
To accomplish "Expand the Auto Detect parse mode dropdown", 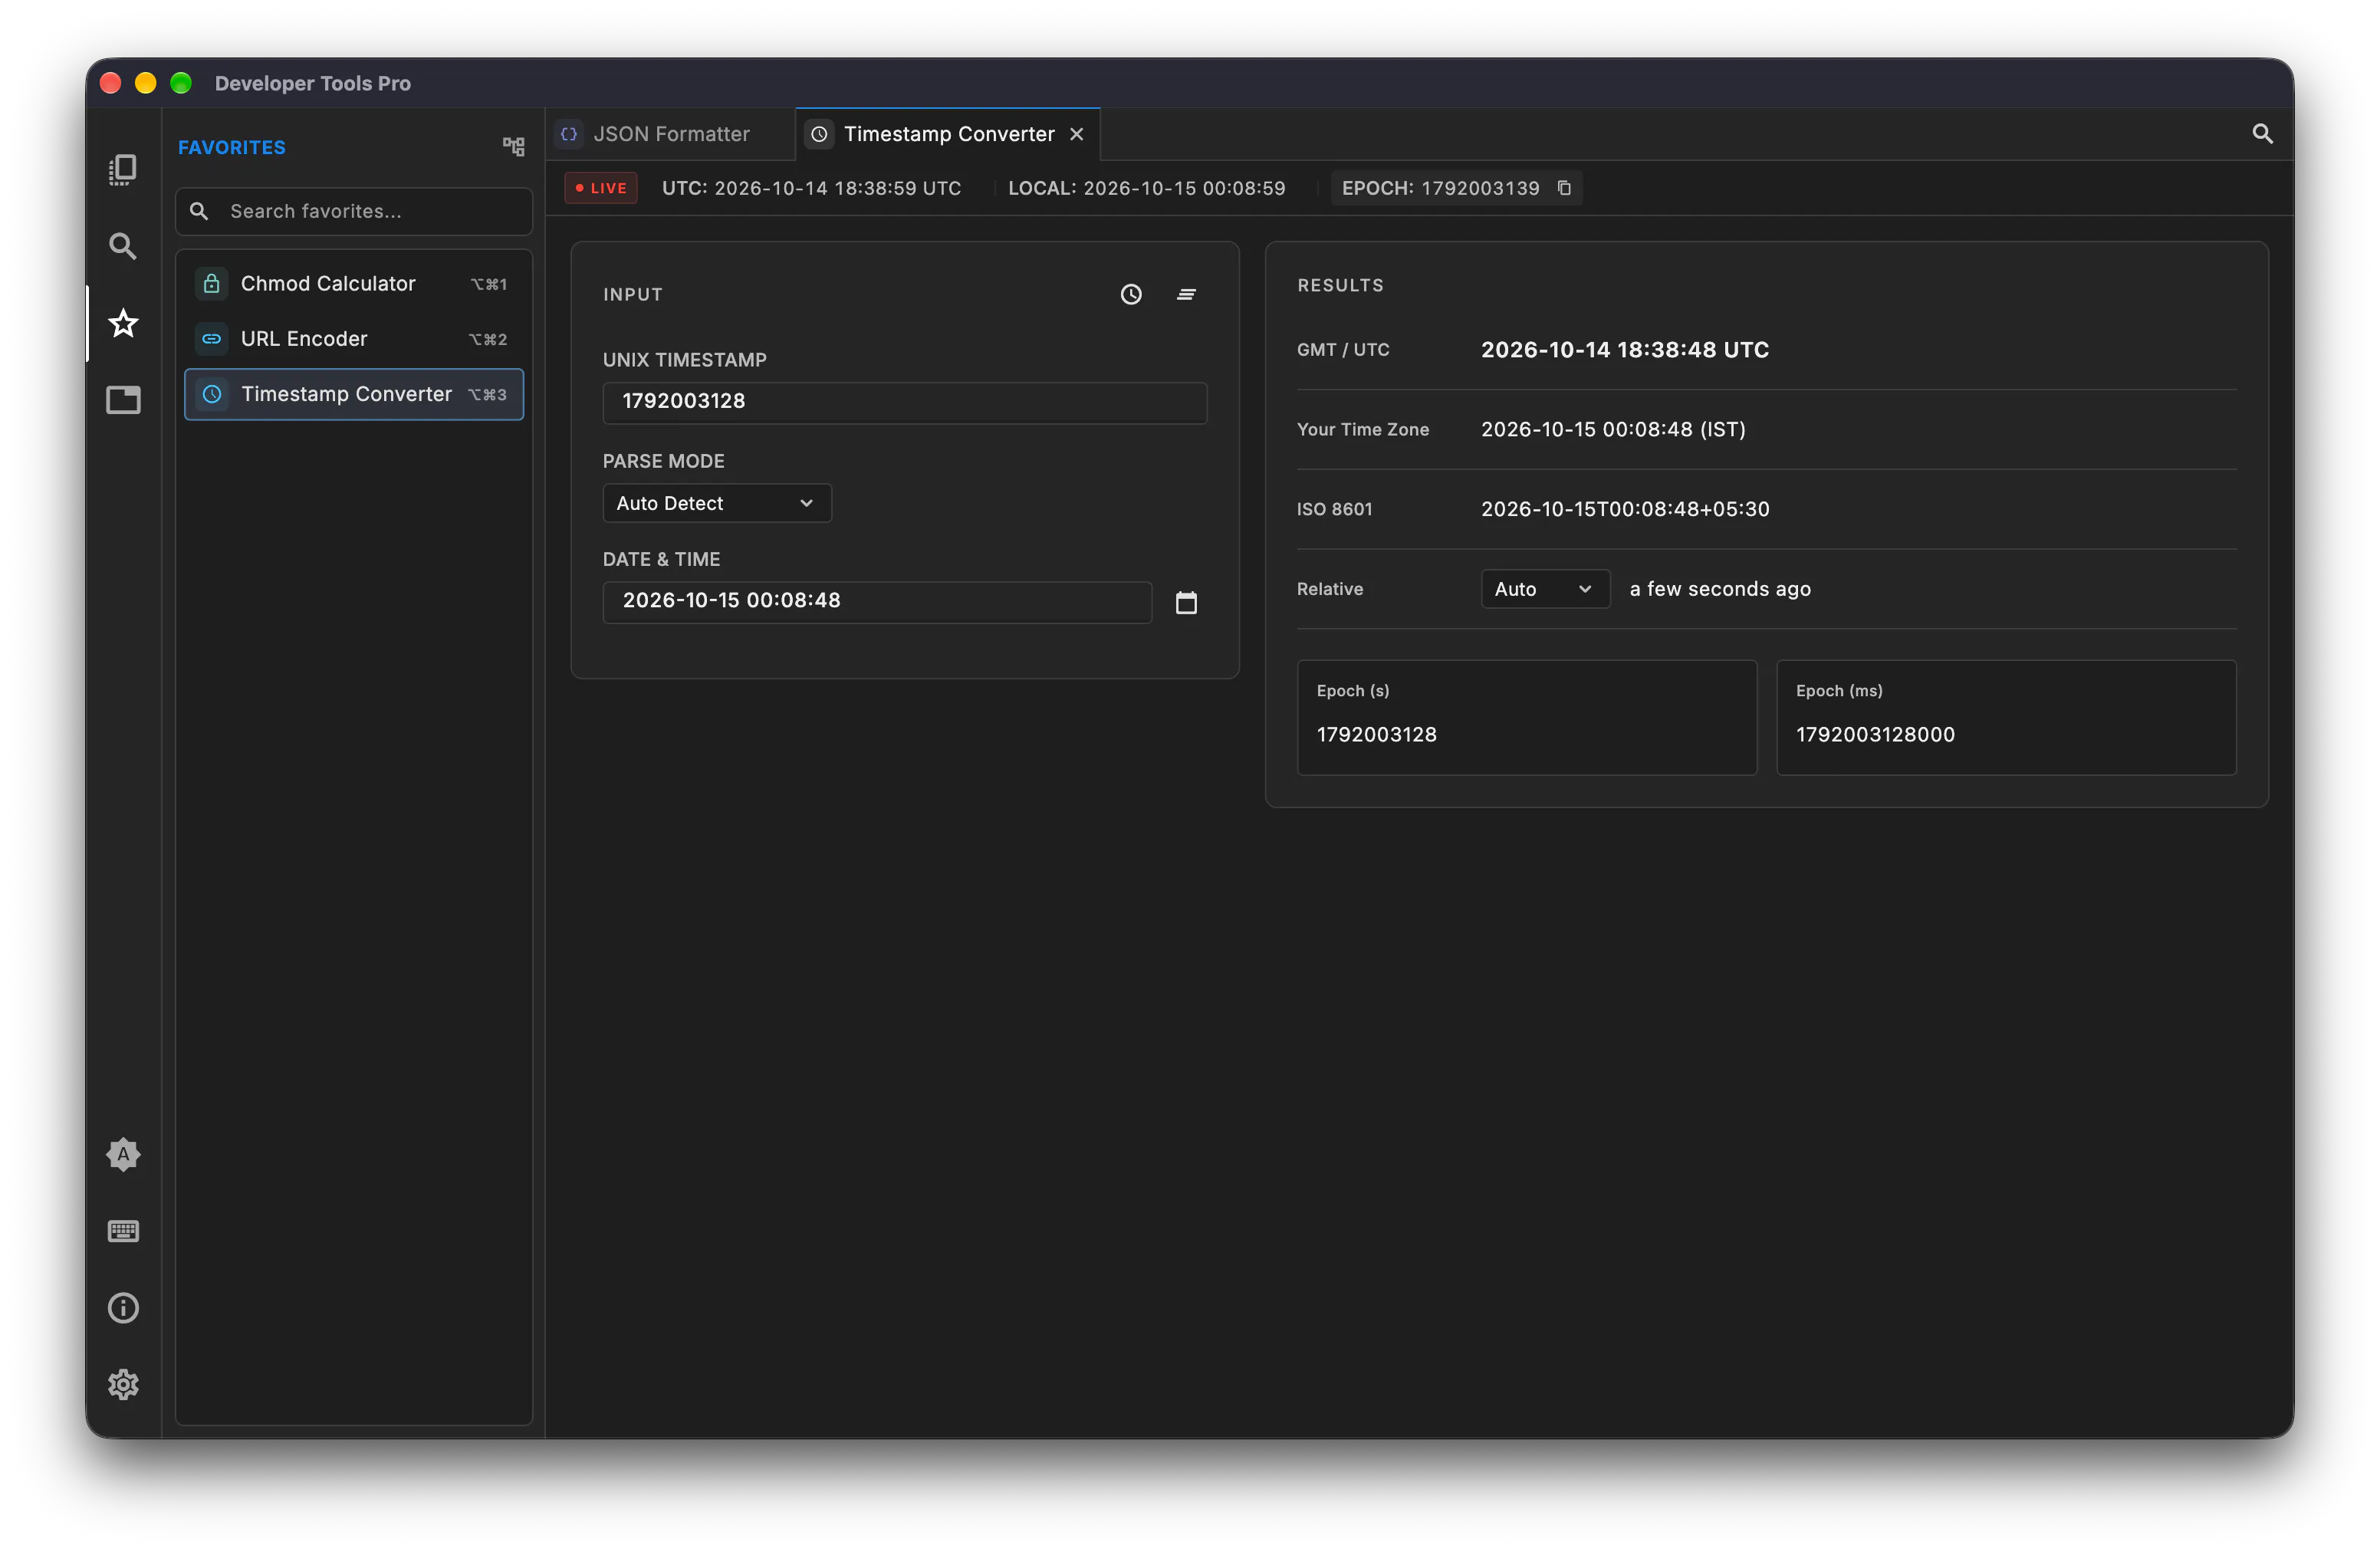I will pyautogui.click(x=717, y=503).
